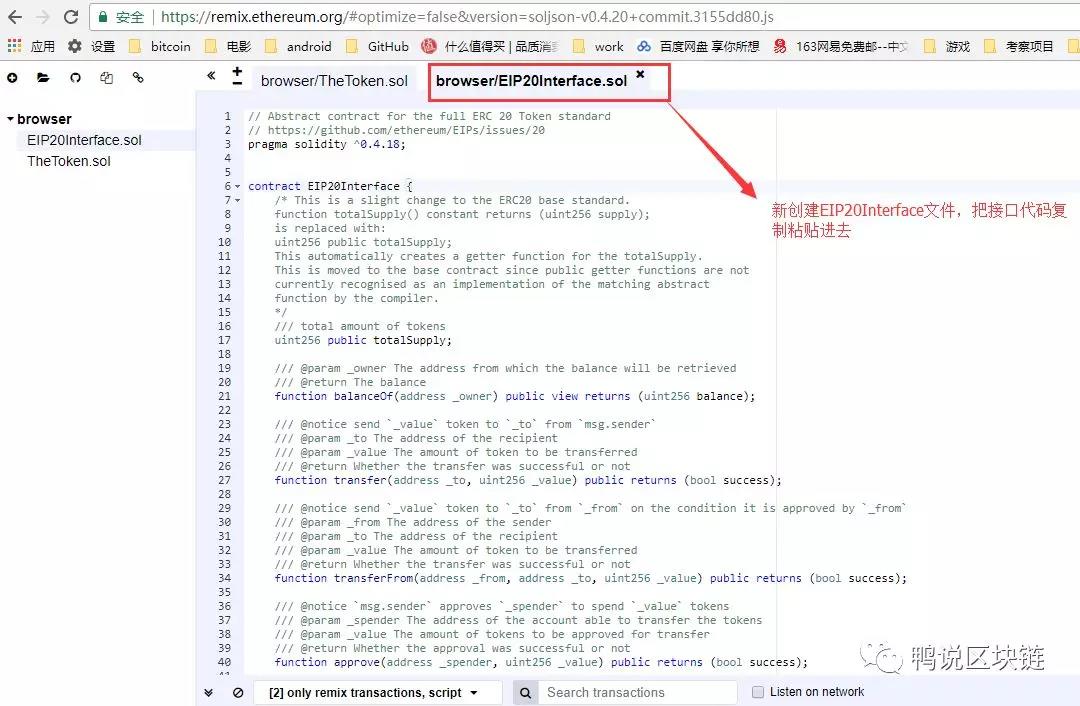The height and width of the screenshot is (706, 1080).
Task: Click the browser back arrow
Action: 14,17
